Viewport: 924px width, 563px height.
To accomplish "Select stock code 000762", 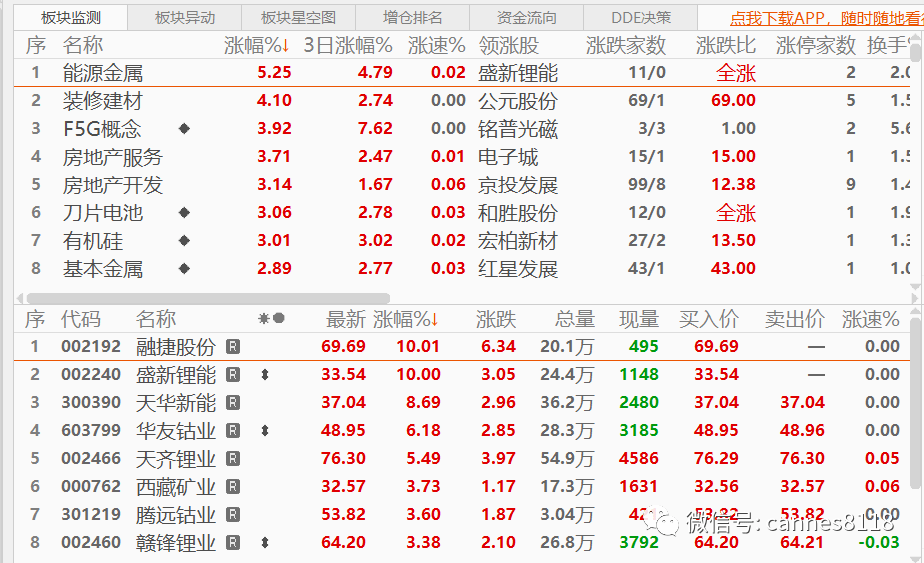I will [x=91, y=486].
